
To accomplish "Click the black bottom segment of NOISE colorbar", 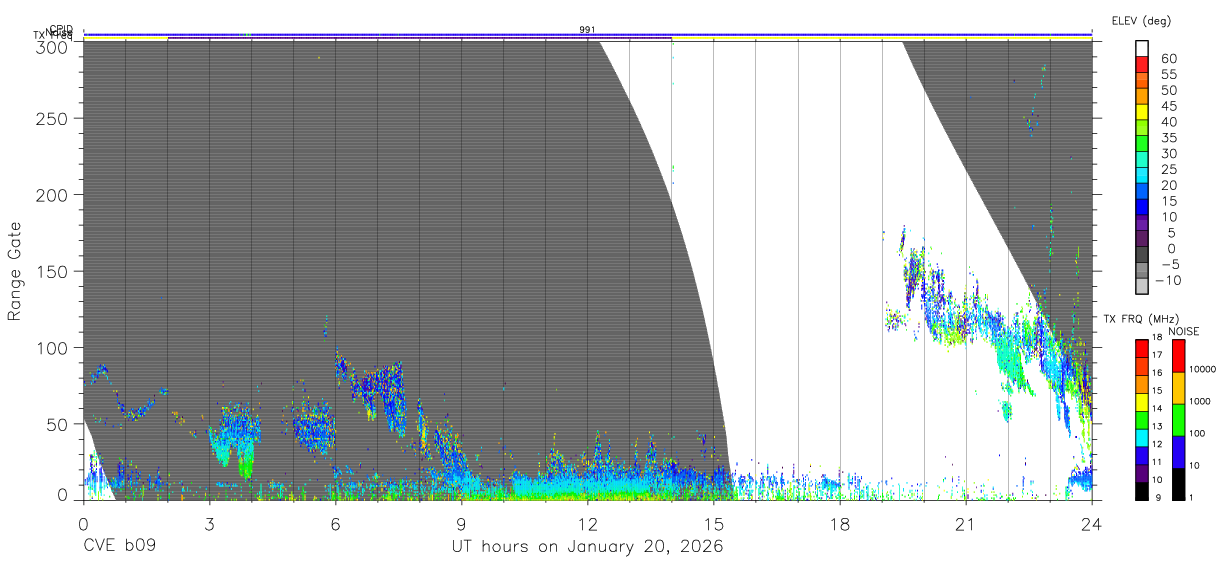I will (x=1178, y=483).
